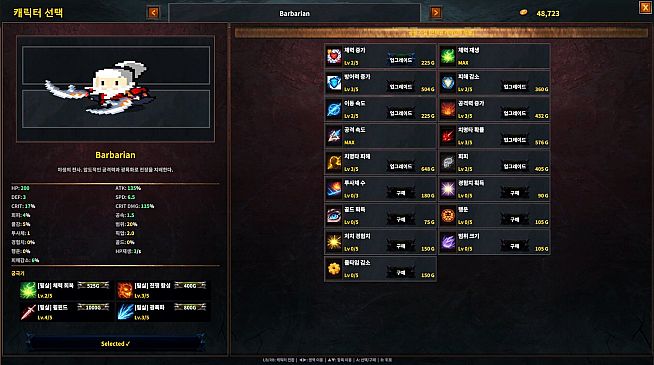Switch to next character with right arrow

click(435, 13)
